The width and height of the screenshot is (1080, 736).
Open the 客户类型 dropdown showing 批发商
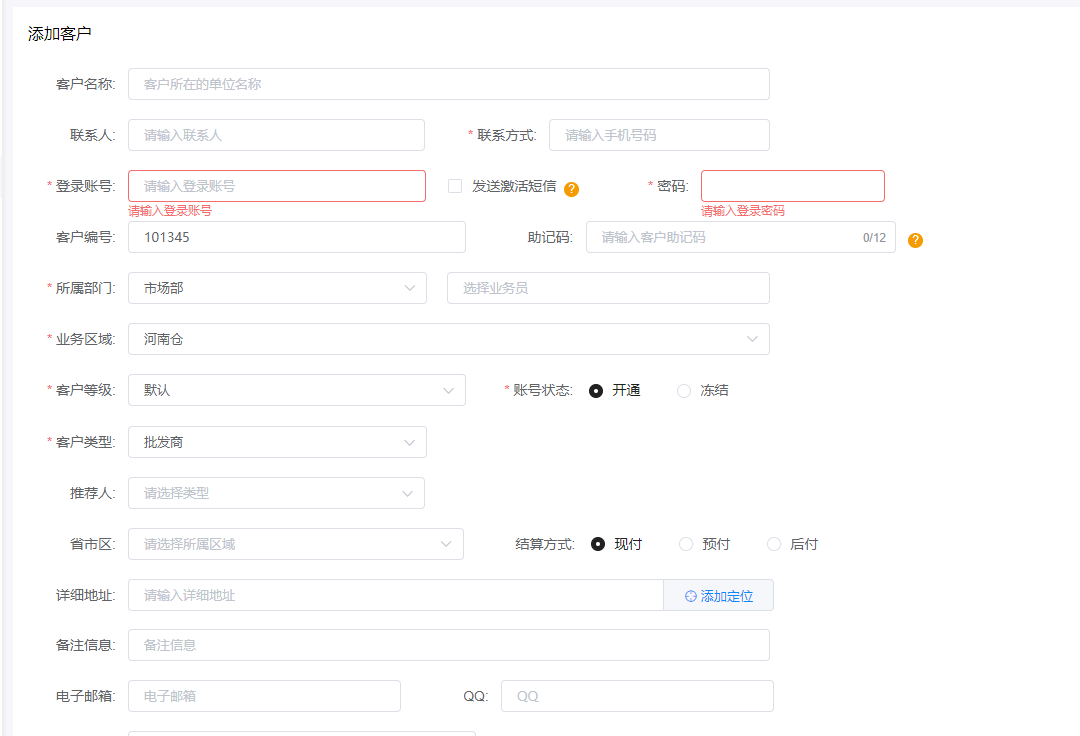(x=277, y=442)
